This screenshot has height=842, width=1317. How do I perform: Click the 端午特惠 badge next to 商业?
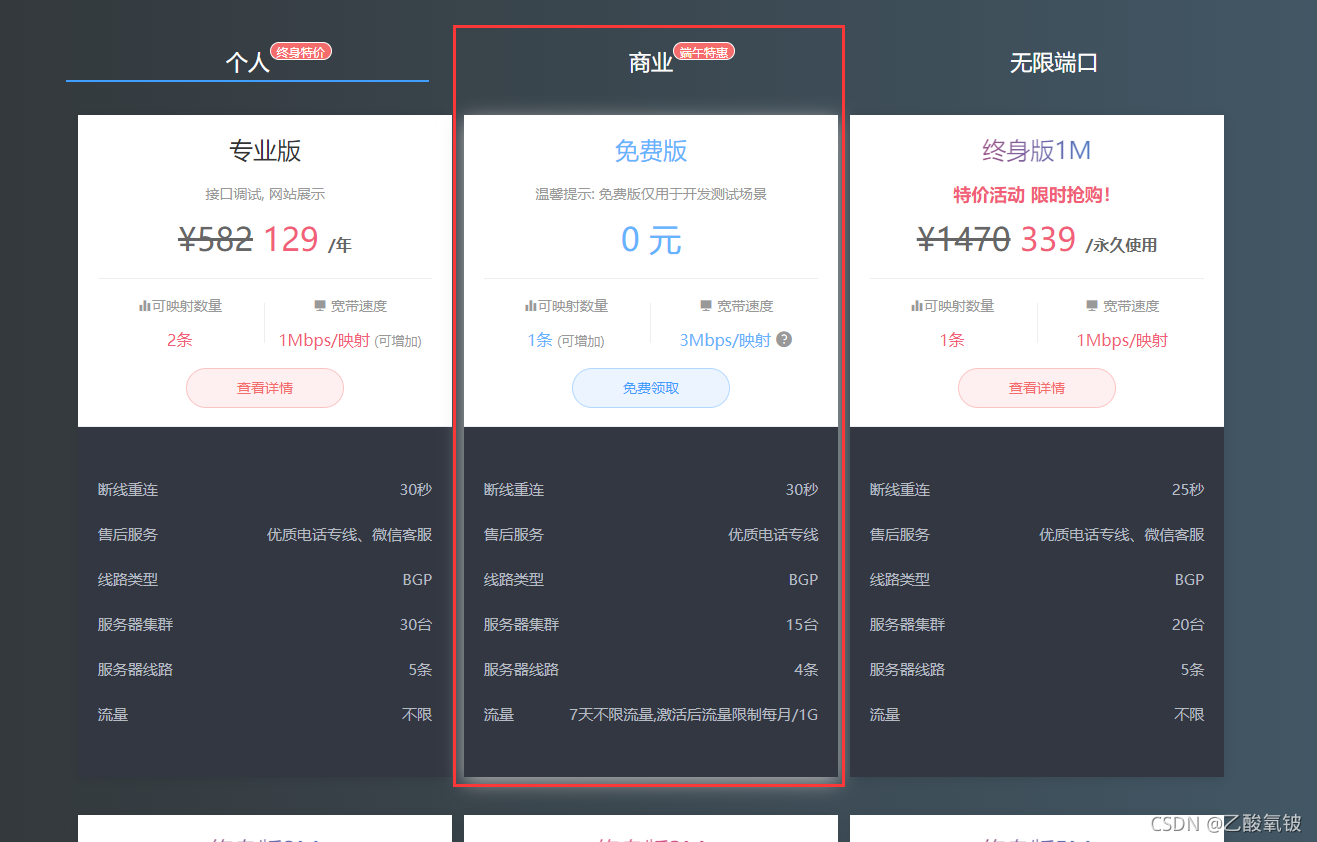[x=704, y=51]
